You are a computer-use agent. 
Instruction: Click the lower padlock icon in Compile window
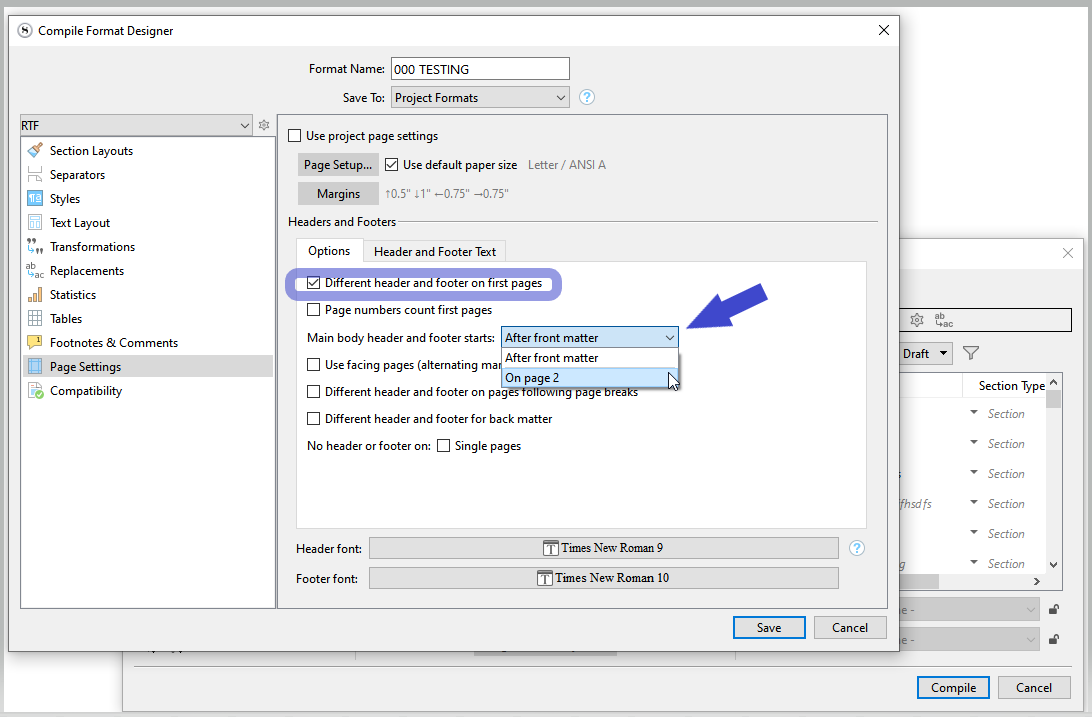(x=1054, y=639)
